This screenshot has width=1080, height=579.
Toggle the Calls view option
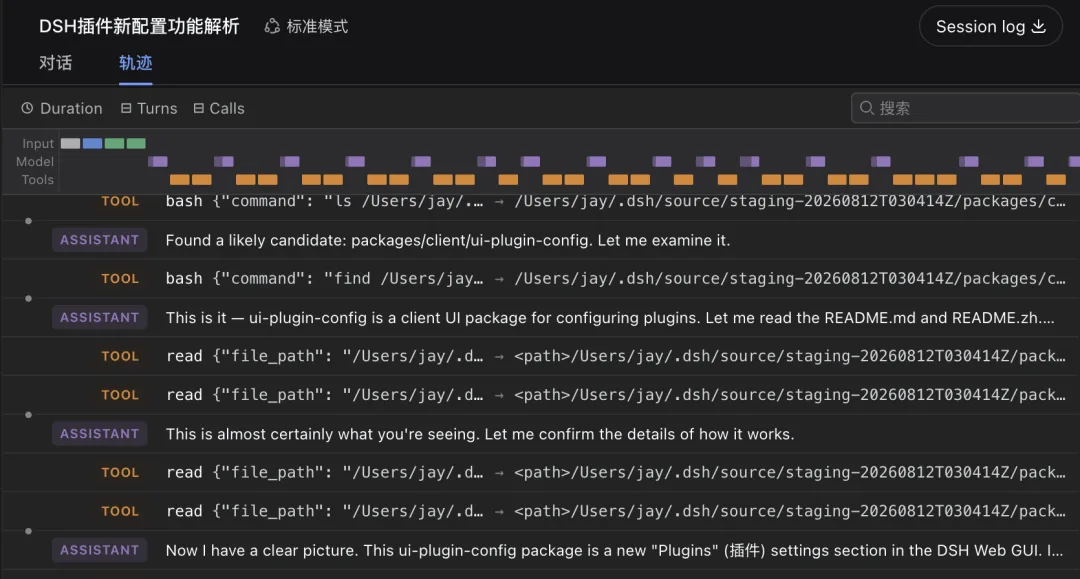click(219, 108)
